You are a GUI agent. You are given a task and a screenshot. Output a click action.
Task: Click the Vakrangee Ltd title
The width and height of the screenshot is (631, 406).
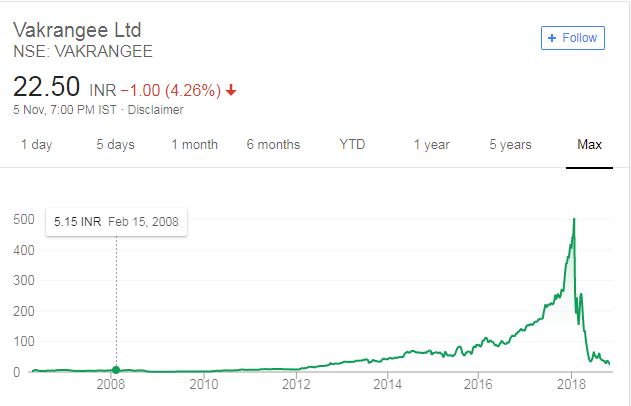pos(81,30)
